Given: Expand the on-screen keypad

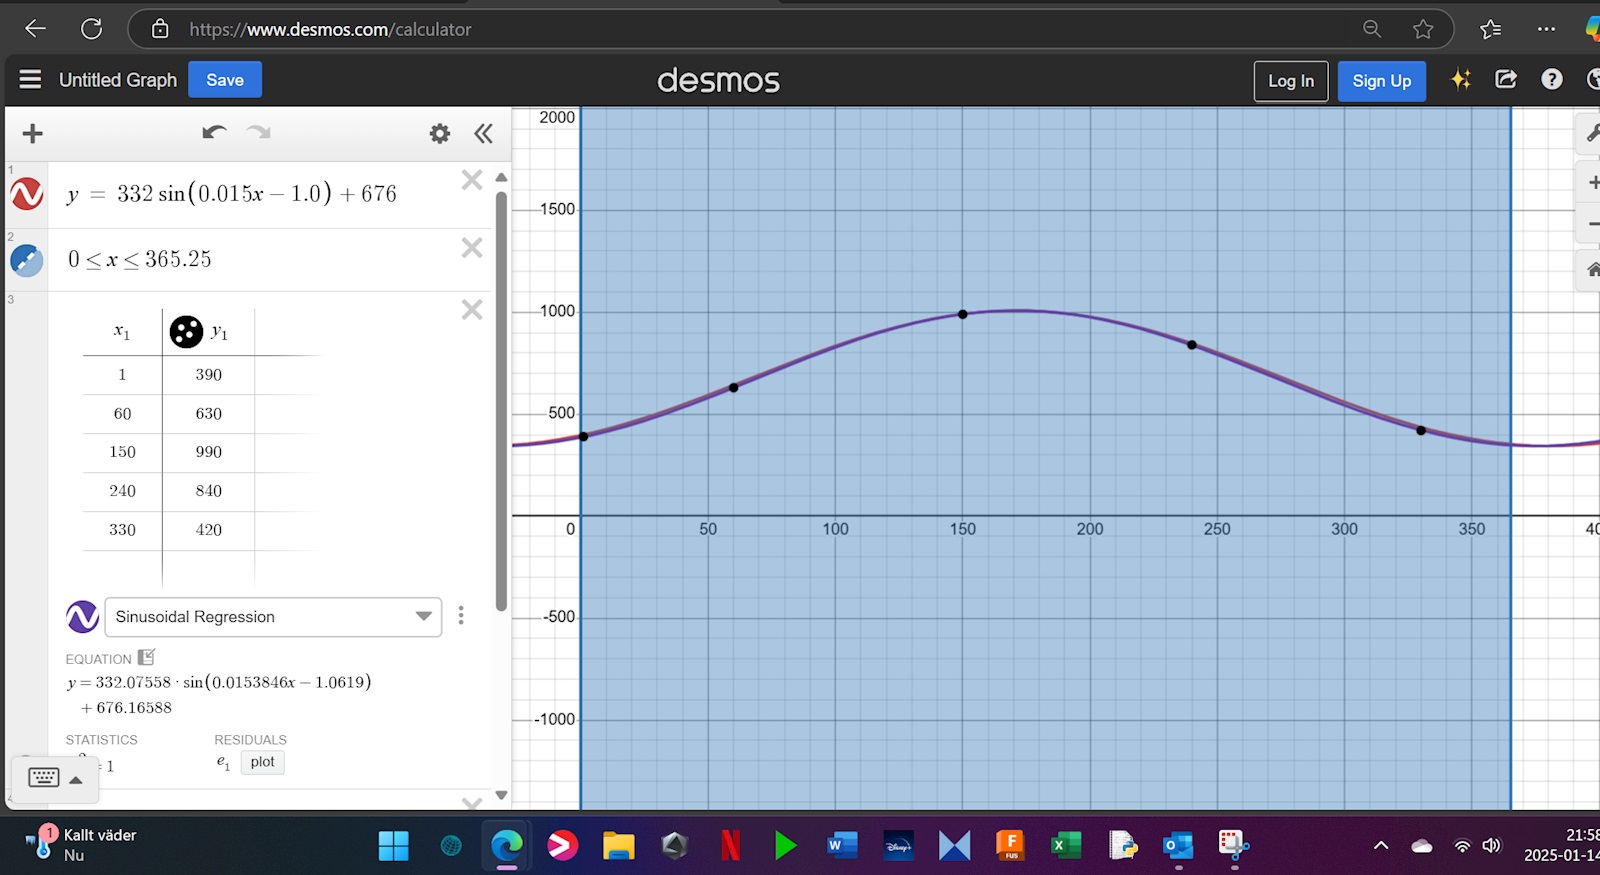Looking at the screenshot, I should coord(55,778).
